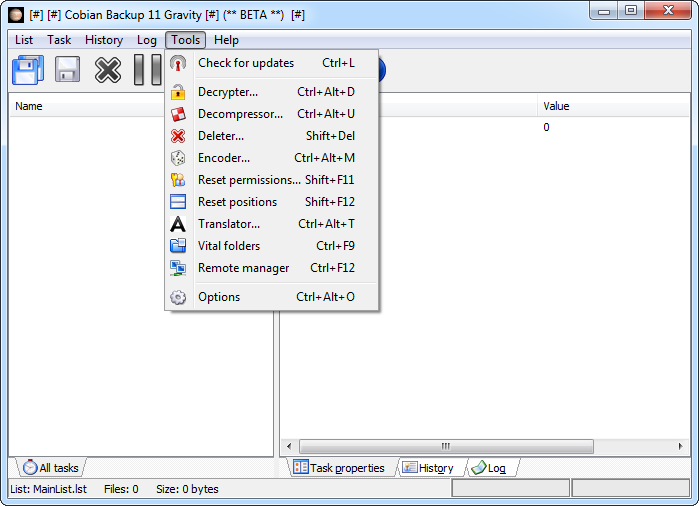Open Options menu entry
The height and width of the screenshot is (506, 699).
[272, 297]
